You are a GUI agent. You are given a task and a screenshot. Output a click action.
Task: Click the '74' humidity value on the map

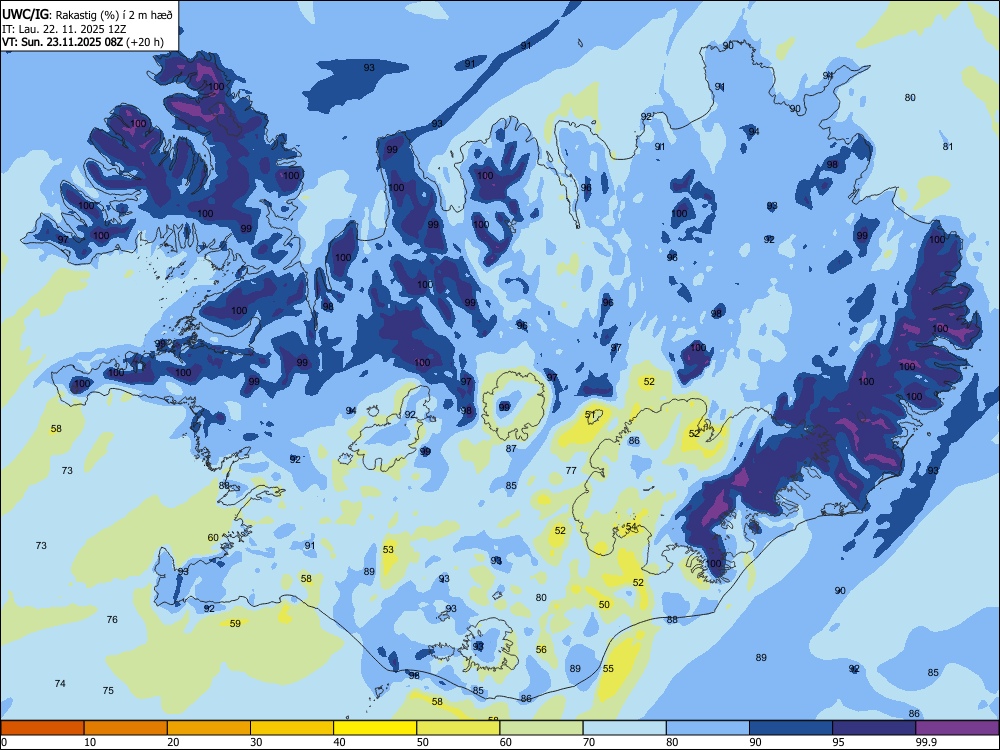(x=60, y=683)
